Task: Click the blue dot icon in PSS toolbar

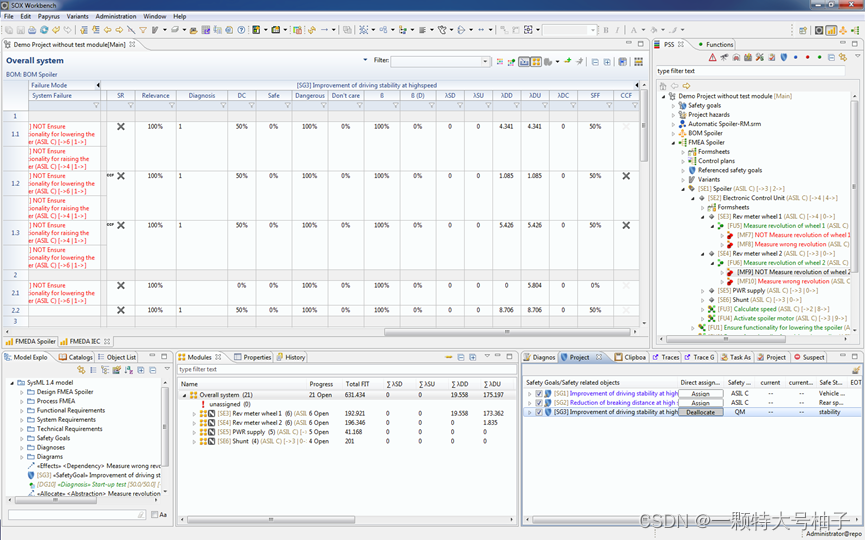Action: point(795,57)
